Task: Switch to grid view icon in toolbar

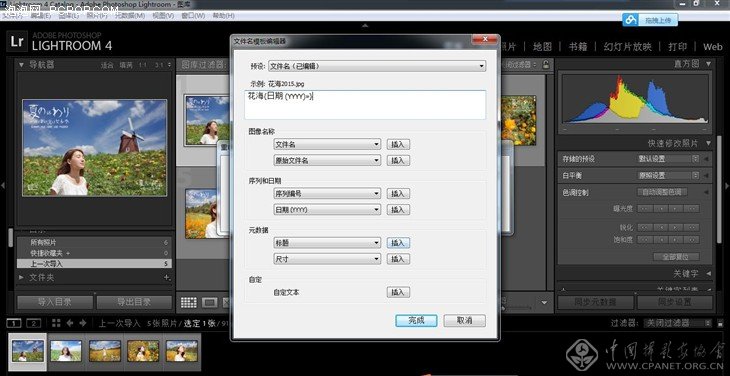Action: (x=189, y=302)
